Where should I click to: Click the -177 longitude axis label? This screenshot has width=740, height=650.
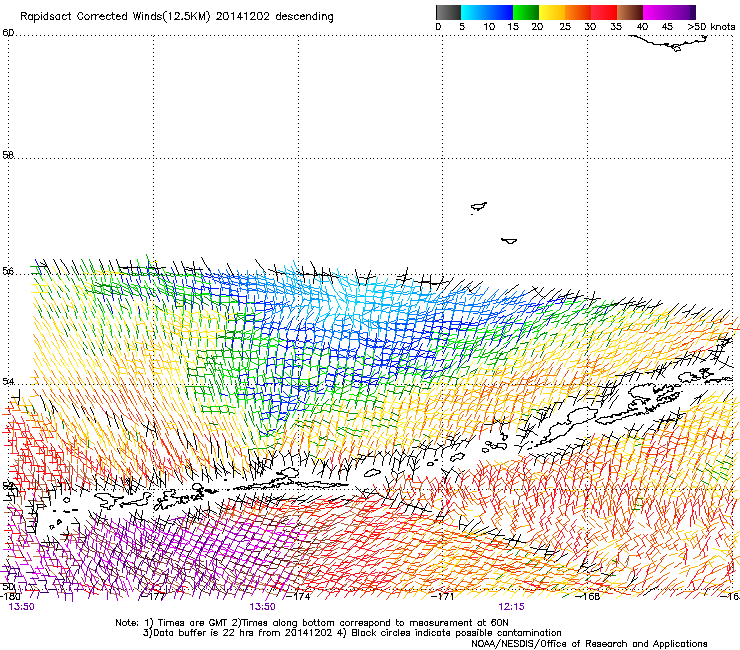[x=155, y=596]
